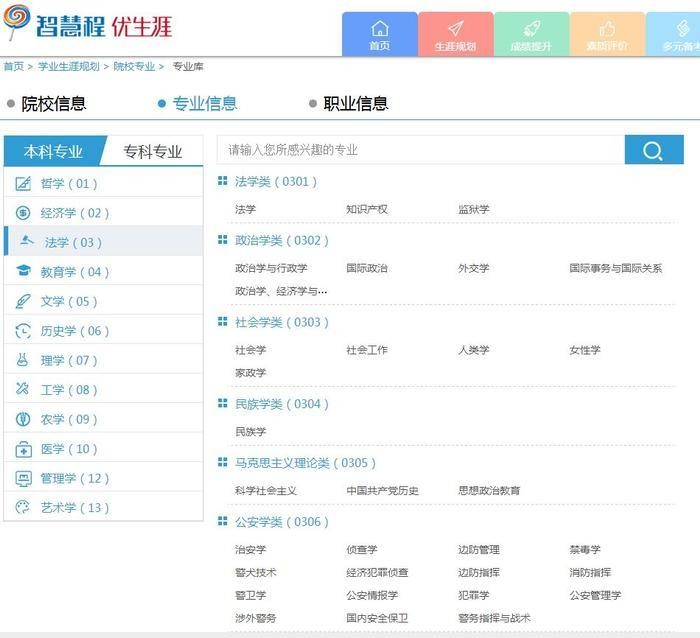This screenshot has height=638, width=700.
Task: Click grid icon beside 公安学类 (0306)
Action: (222, 521)
